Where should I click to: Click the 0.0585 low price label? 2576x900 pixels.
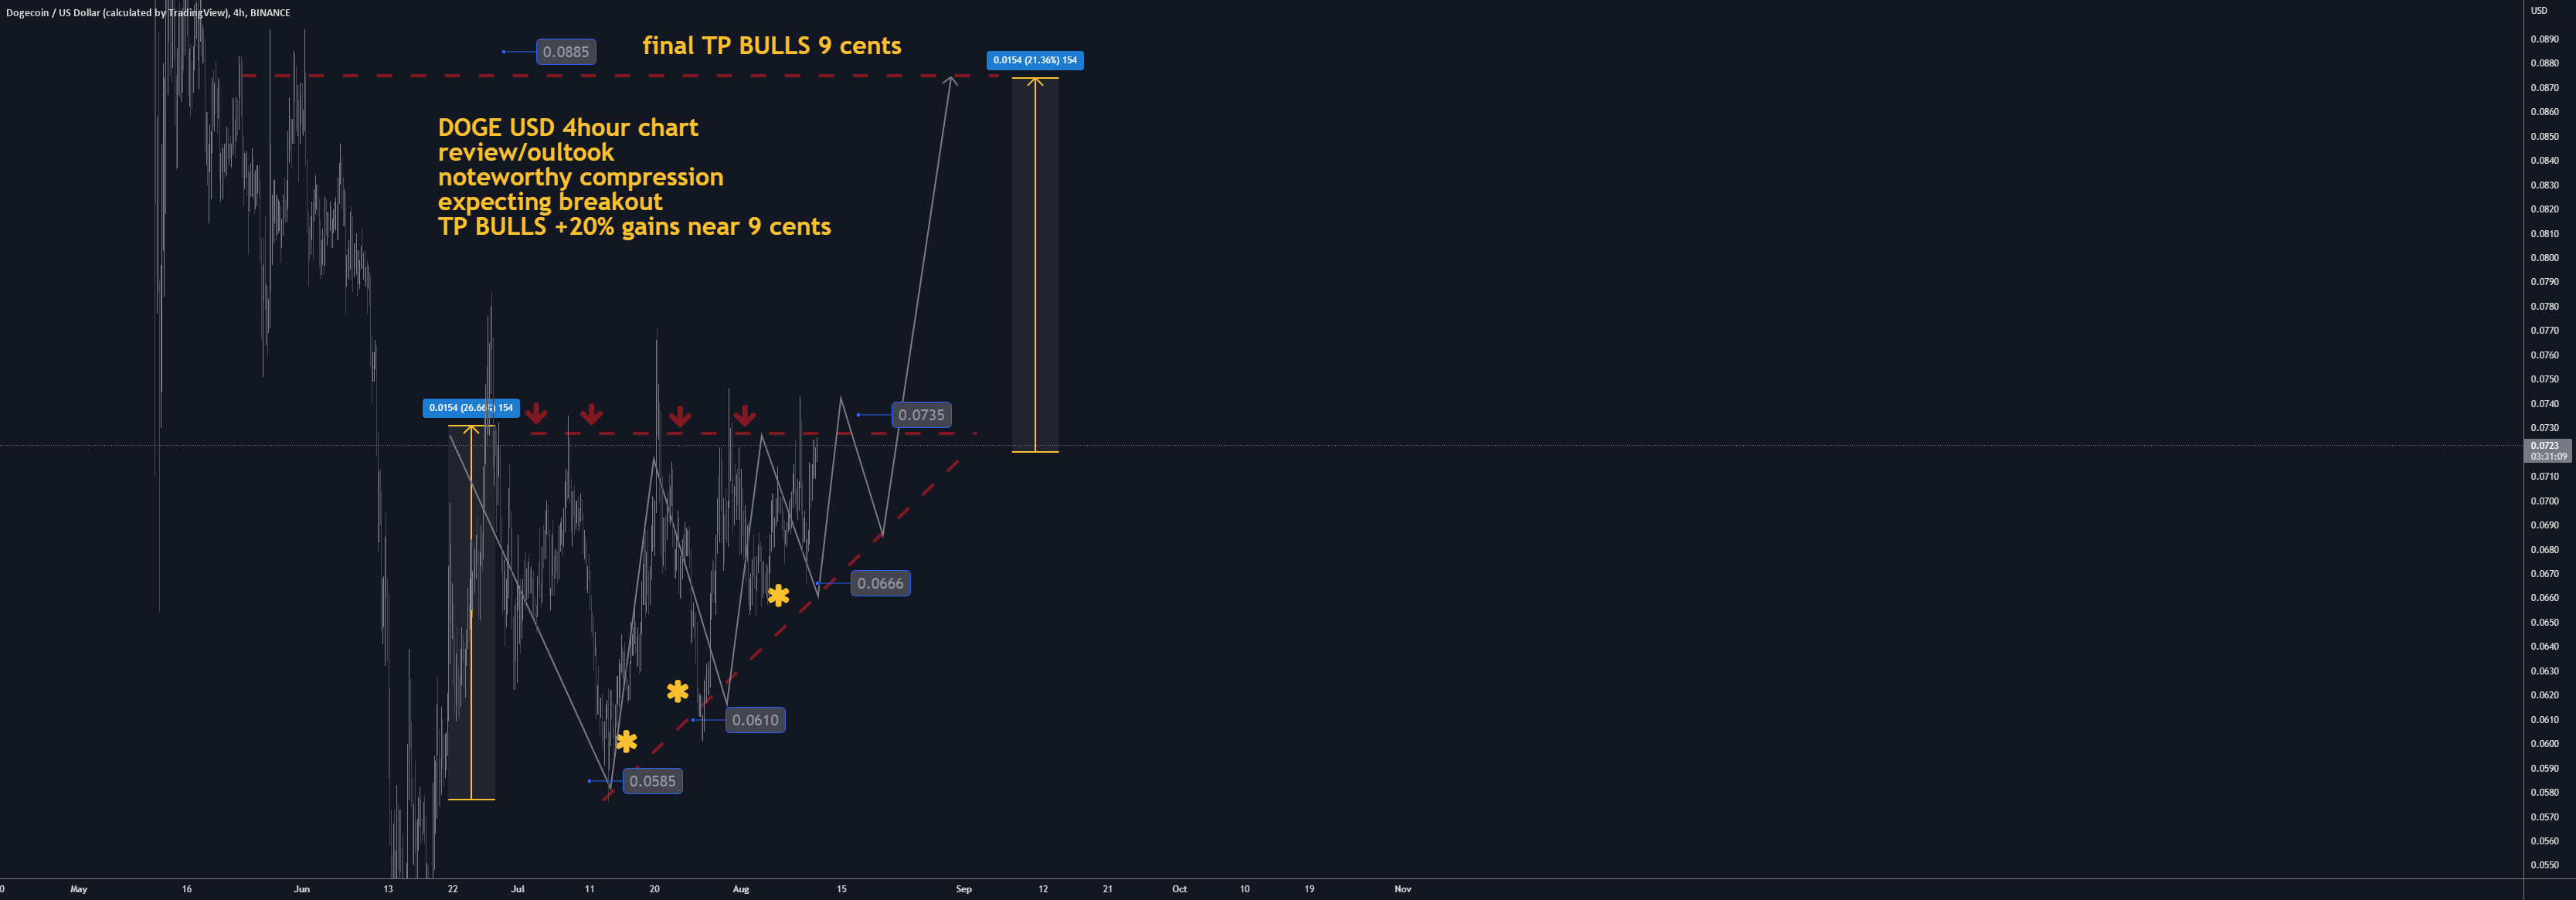coord(652,781)
